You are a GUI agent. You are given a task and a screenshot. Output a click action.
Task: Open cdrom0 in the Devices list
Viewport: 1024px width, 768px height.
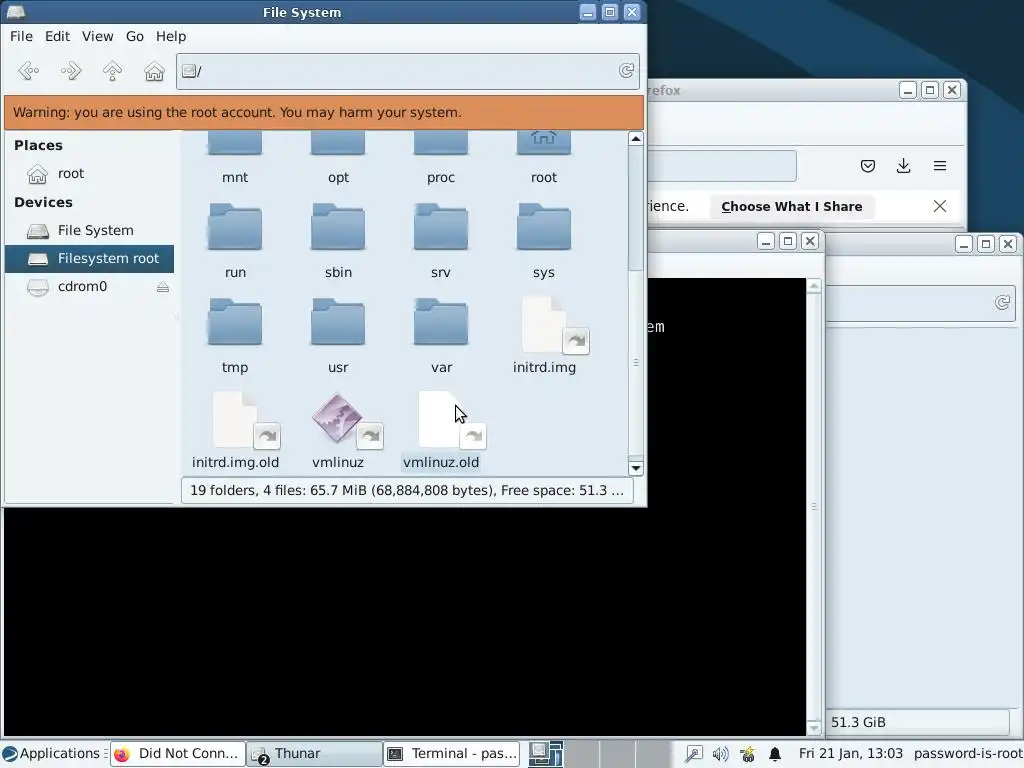pyautogui.click(x=82, y=287)
